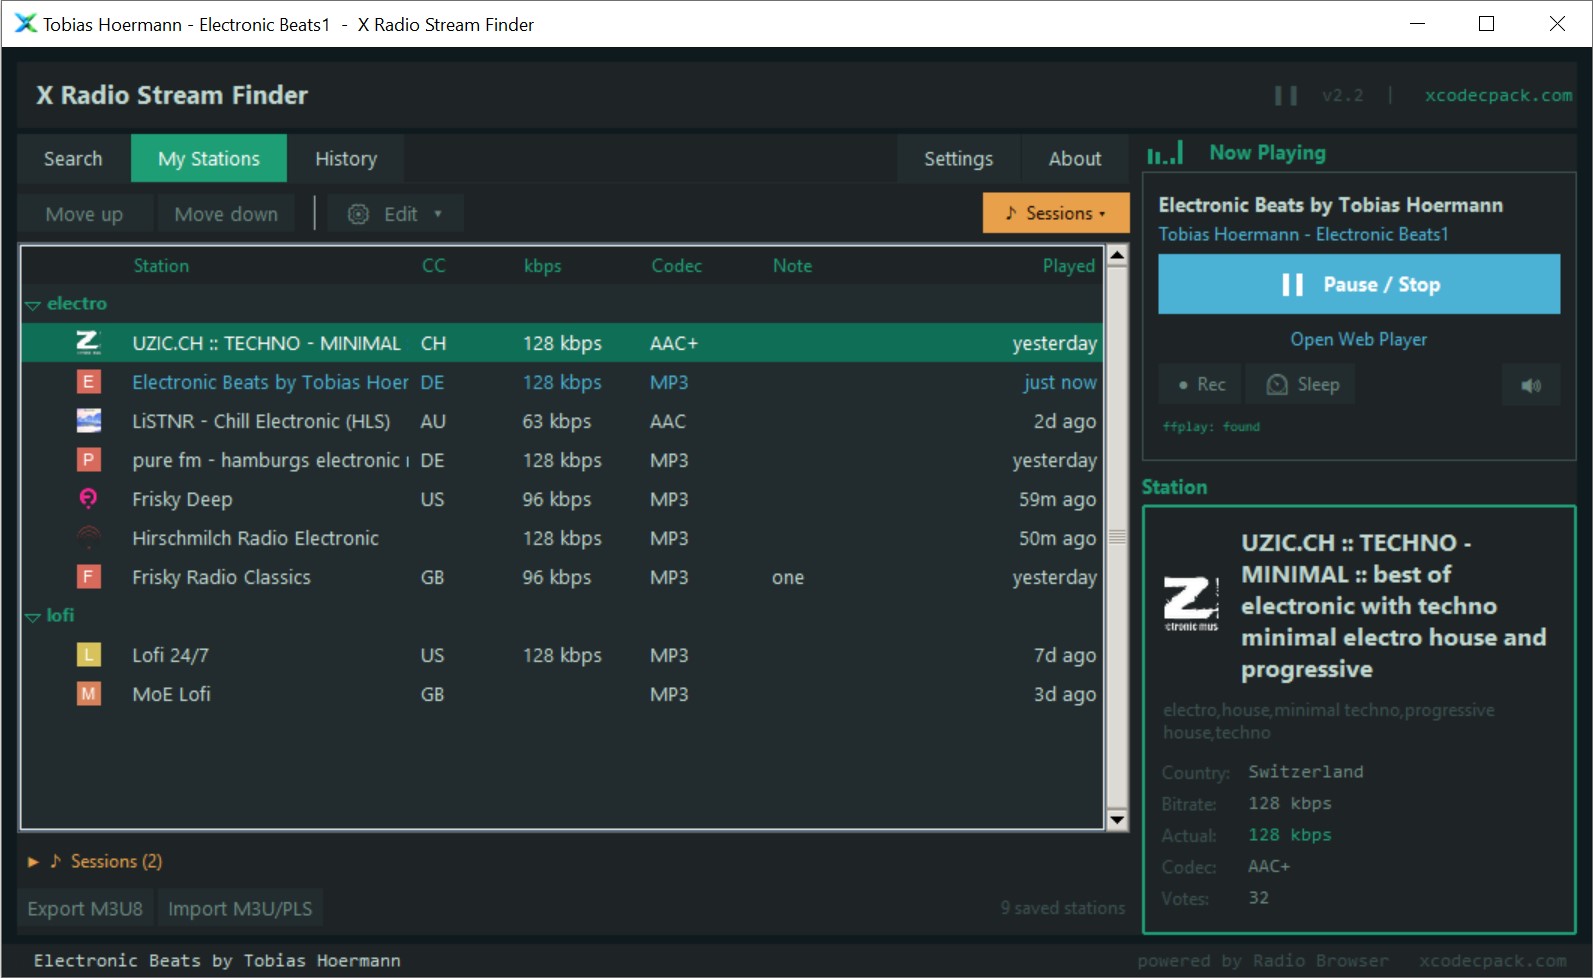Click the pause icon in the header bar
Screen dimensions: 1593x978
[x=1286, y=96]
